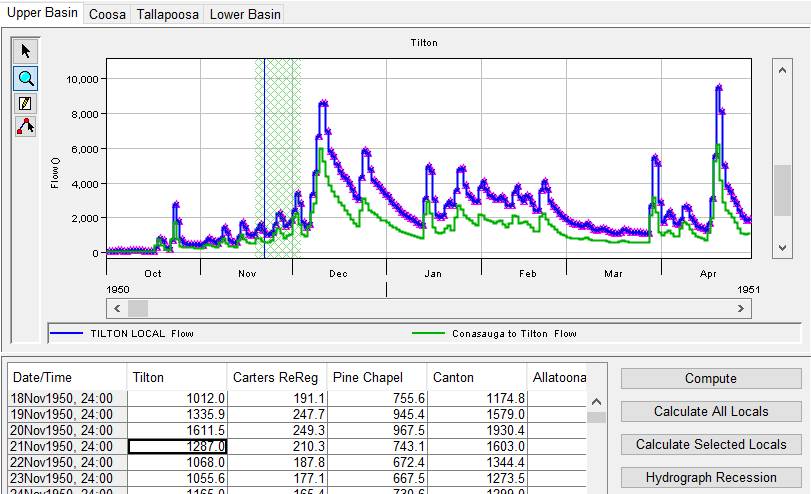Click the table scrollbar up arrow
The image size is (811, 494).
596,401
